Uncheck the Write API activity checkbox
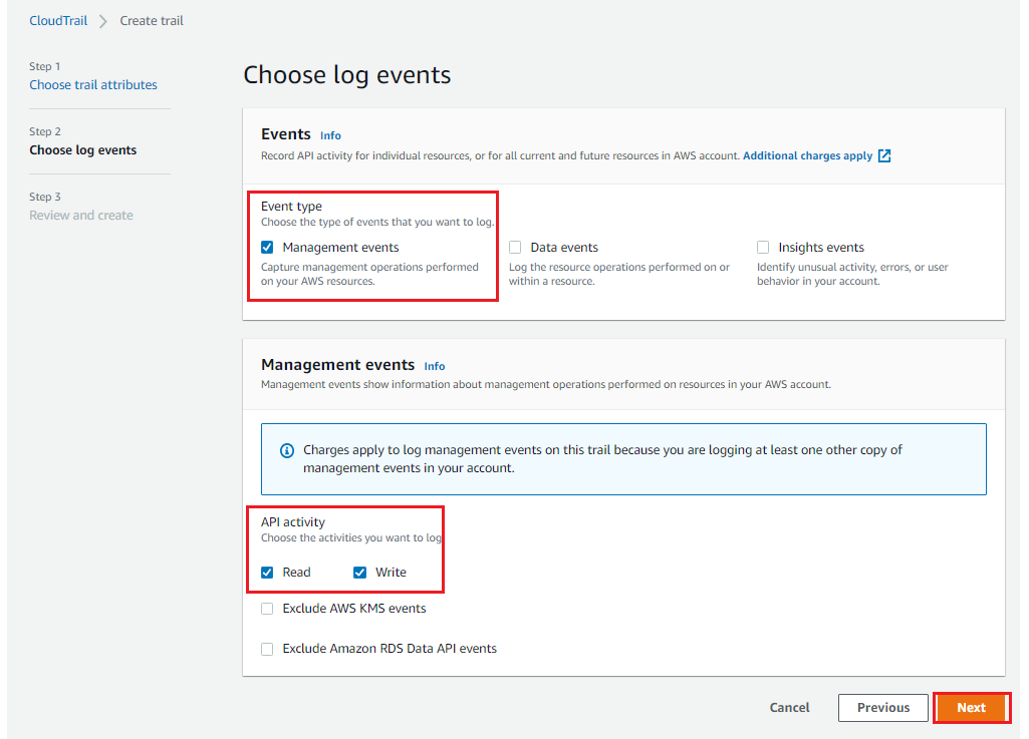The width and height of the screenshot is (1029, 739). pos(360,572)
